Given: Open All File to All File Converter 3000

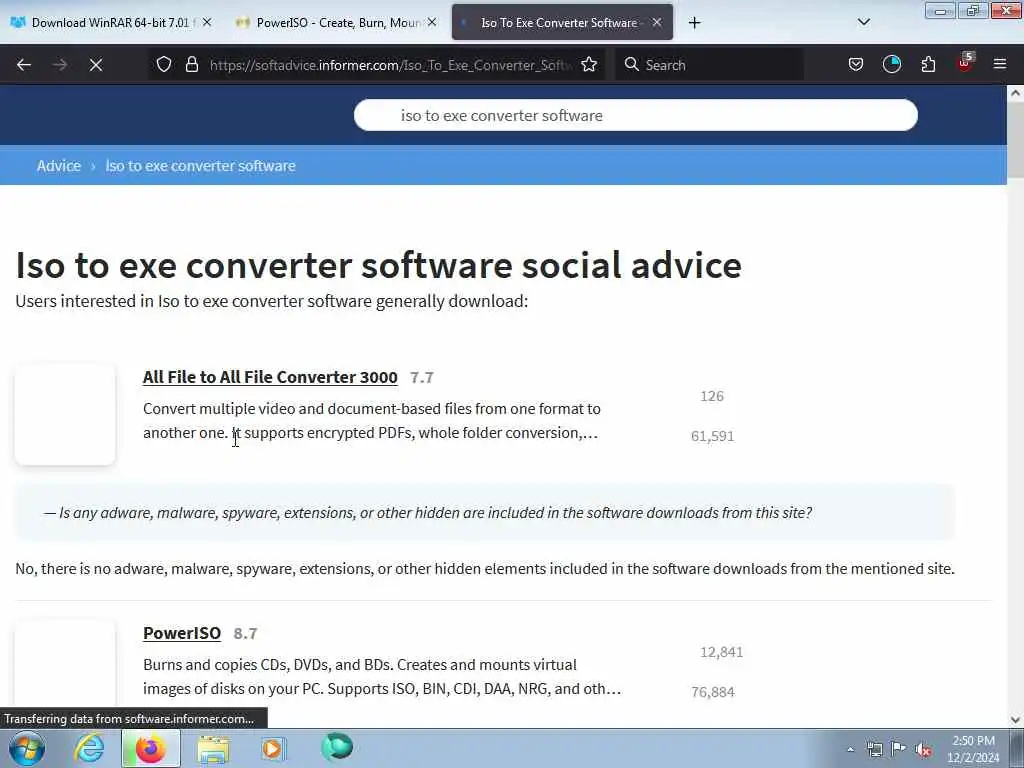Looking at the screenshot, I should coord(270,377).
